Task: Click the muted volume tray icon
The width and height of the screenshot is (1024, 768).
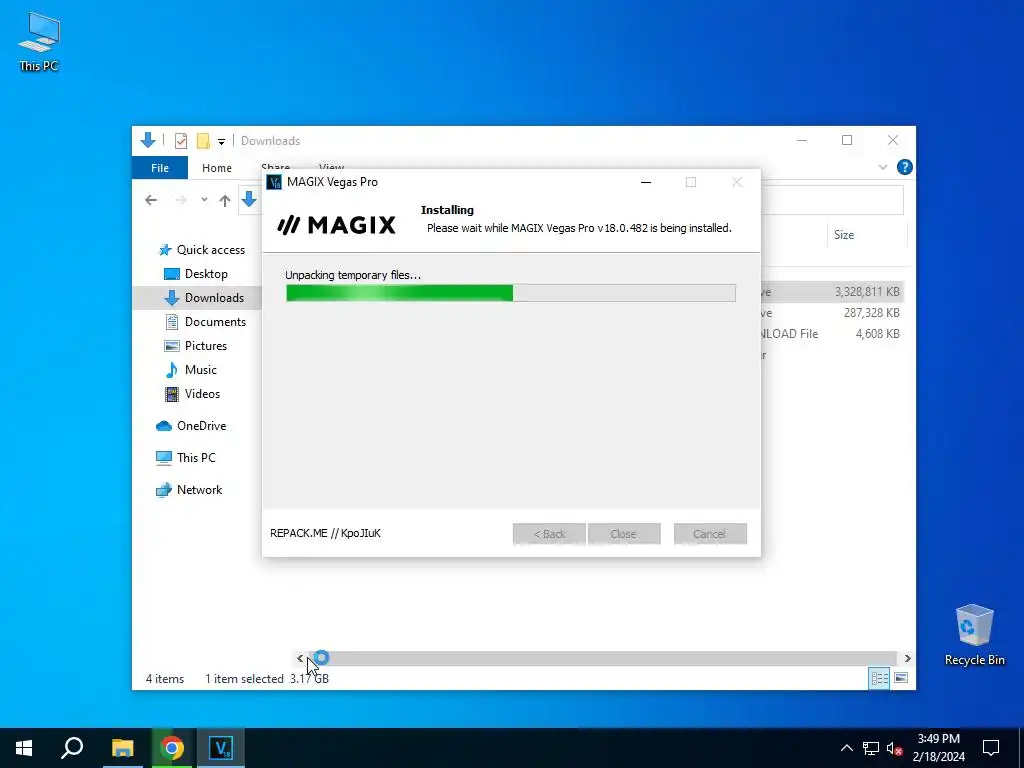Action: pos(894,748)
